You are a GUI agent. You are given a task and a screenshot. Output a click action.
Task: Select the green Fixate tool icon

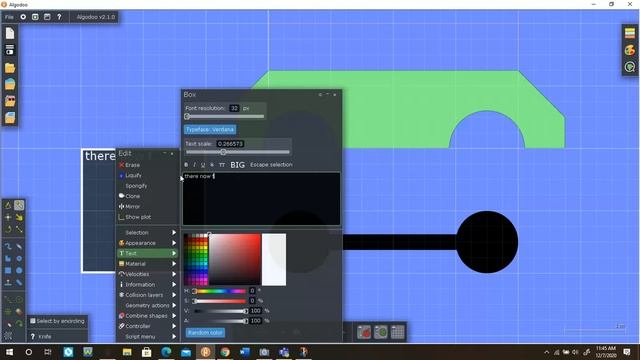click(x=8, y=312)
